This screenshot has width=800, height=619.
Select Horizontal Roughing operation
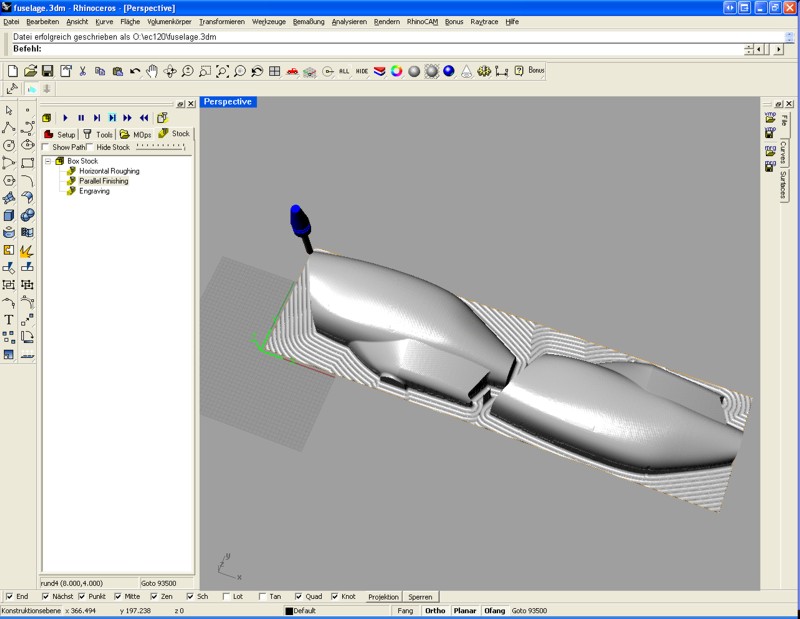[x=109, y=171]
